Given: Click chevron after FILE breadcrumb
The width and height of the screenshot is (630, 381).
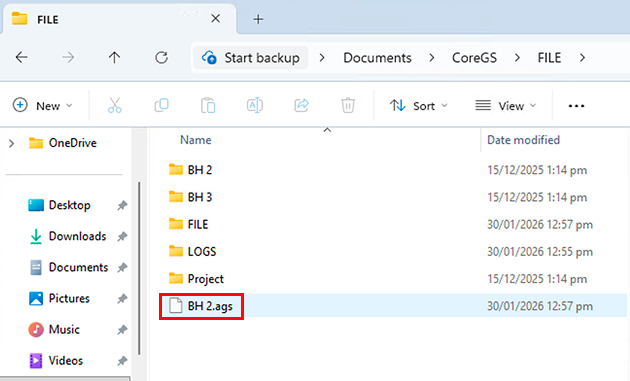Looking at the screenshot, I should pos(582,58).
